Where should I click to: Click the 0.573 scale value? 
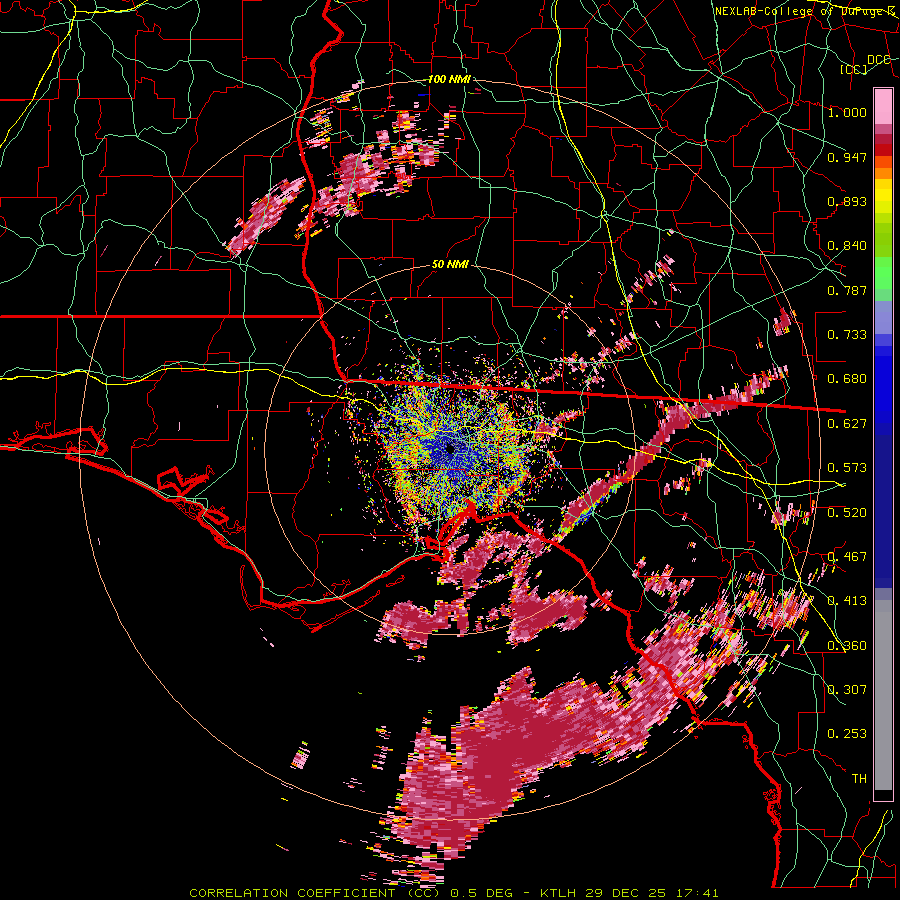click(x=847, y=468)
